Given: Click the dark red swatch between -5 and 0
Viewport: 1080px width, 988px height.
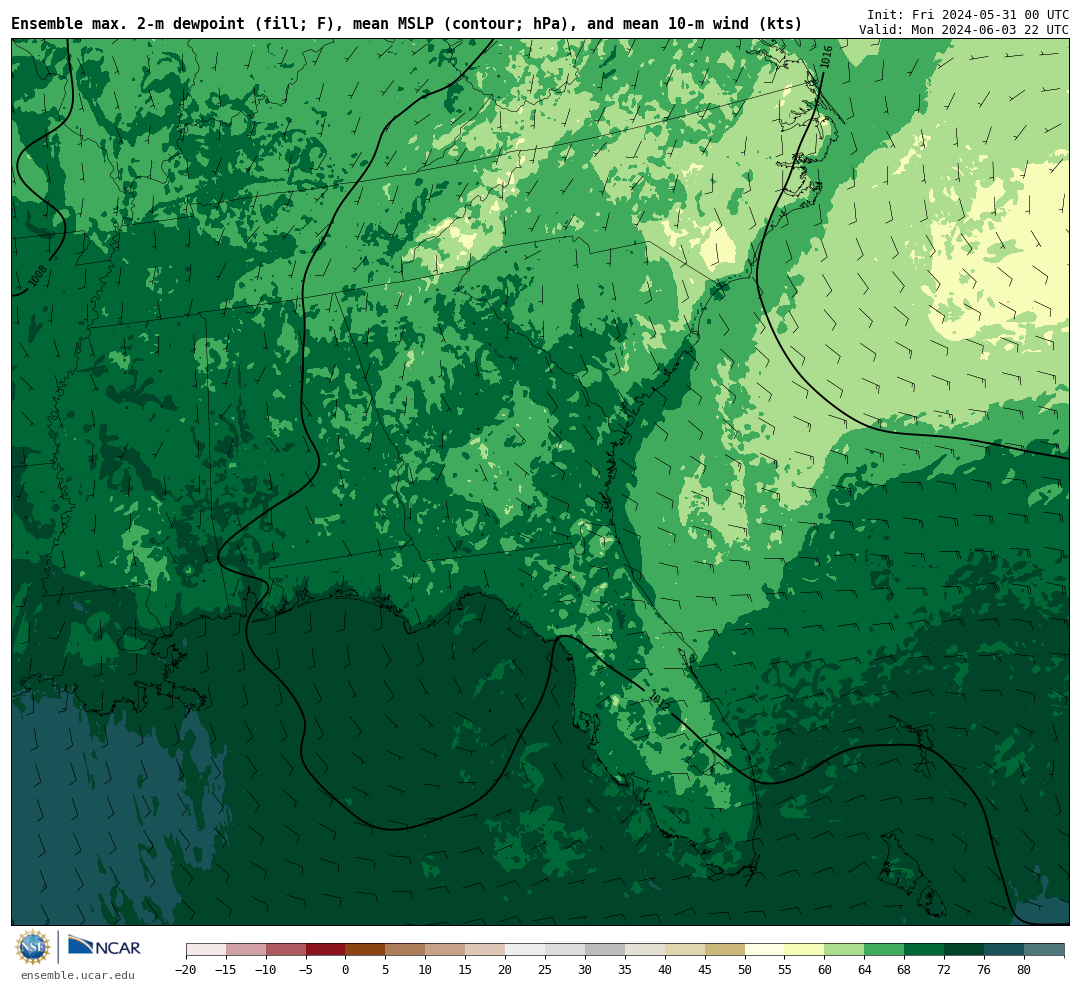Looking at the screenshot, I should 325,950.
